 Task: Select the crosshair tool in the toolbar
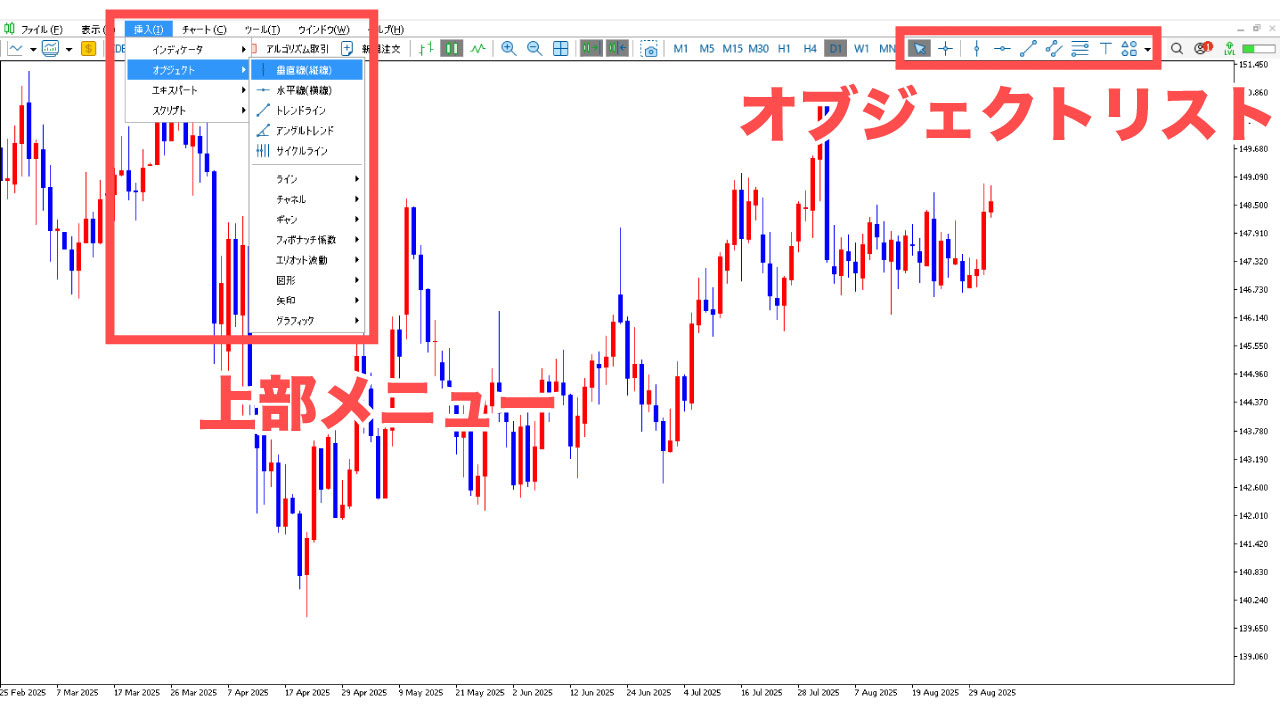click(945, 47)
